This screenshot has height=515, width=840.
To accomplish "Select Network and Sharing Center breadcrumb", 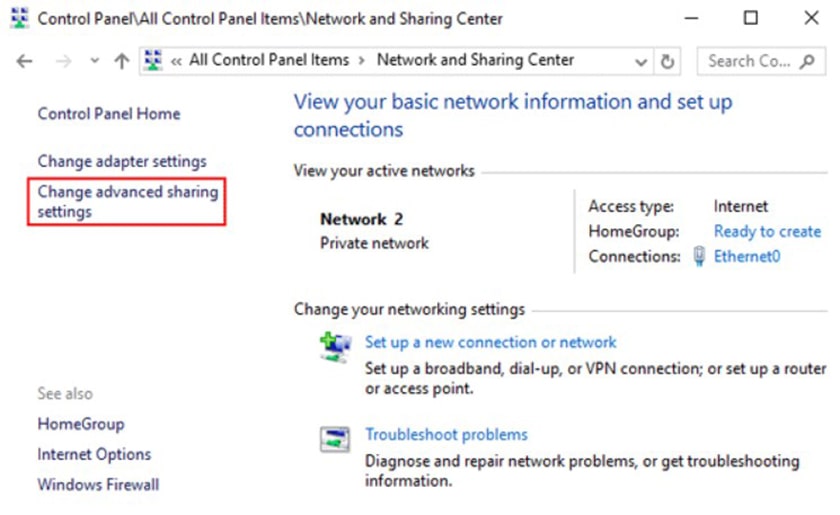I will click(x=475, y=60).
